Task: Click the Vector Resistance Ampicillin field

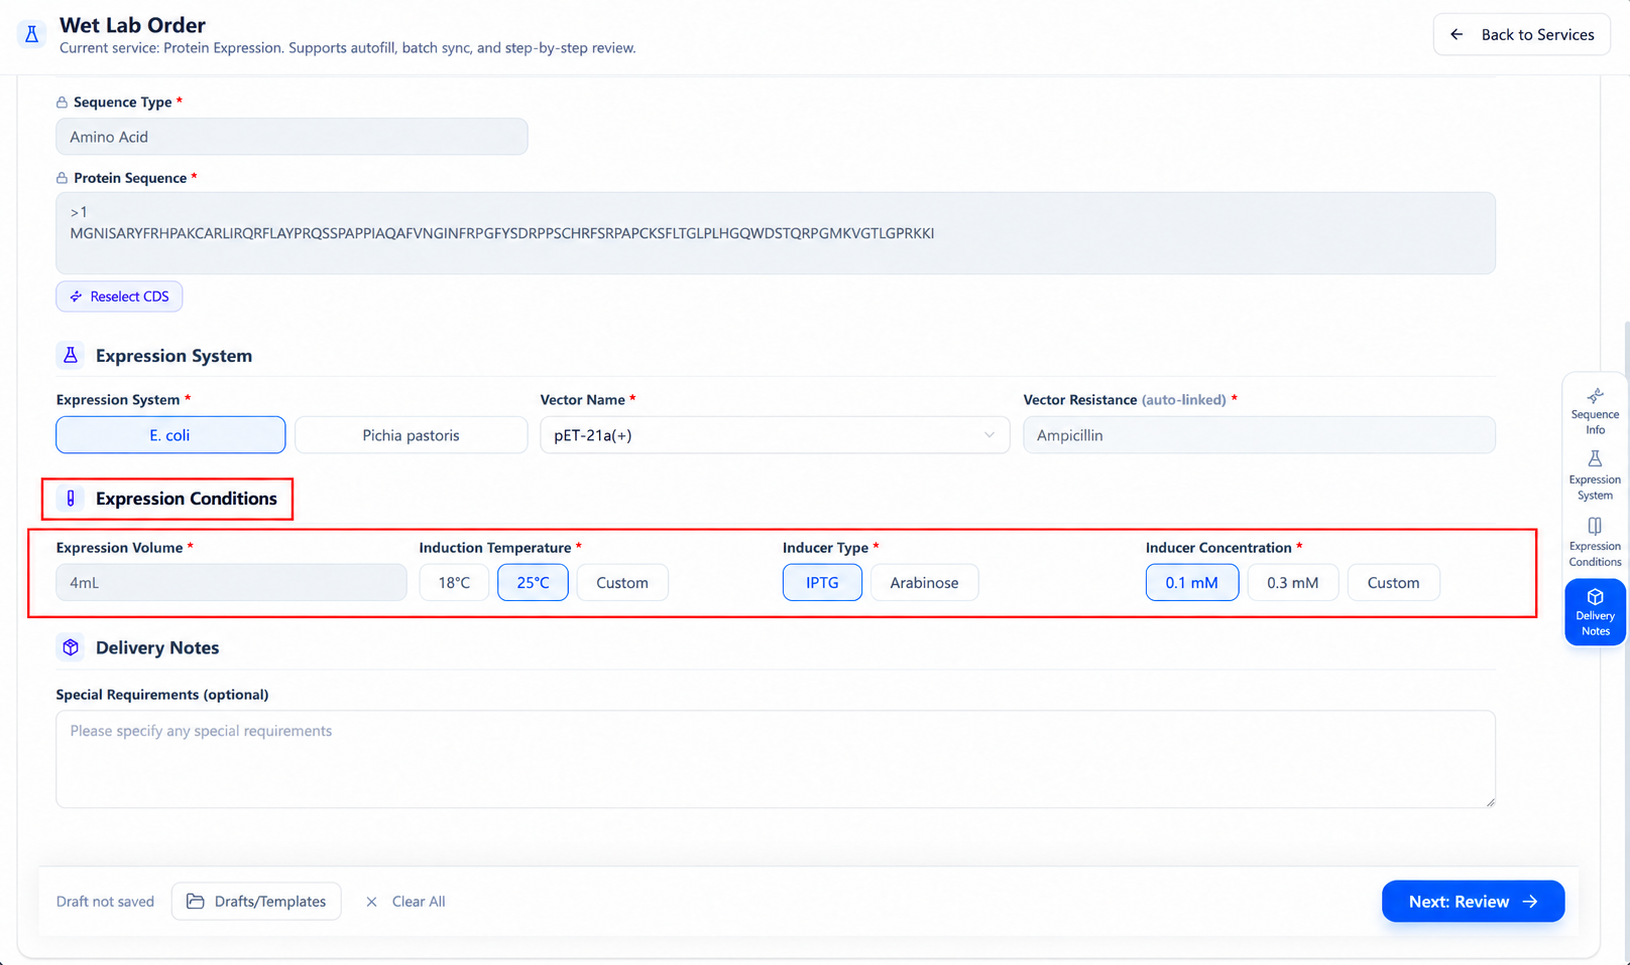Action: [1259, 435]
